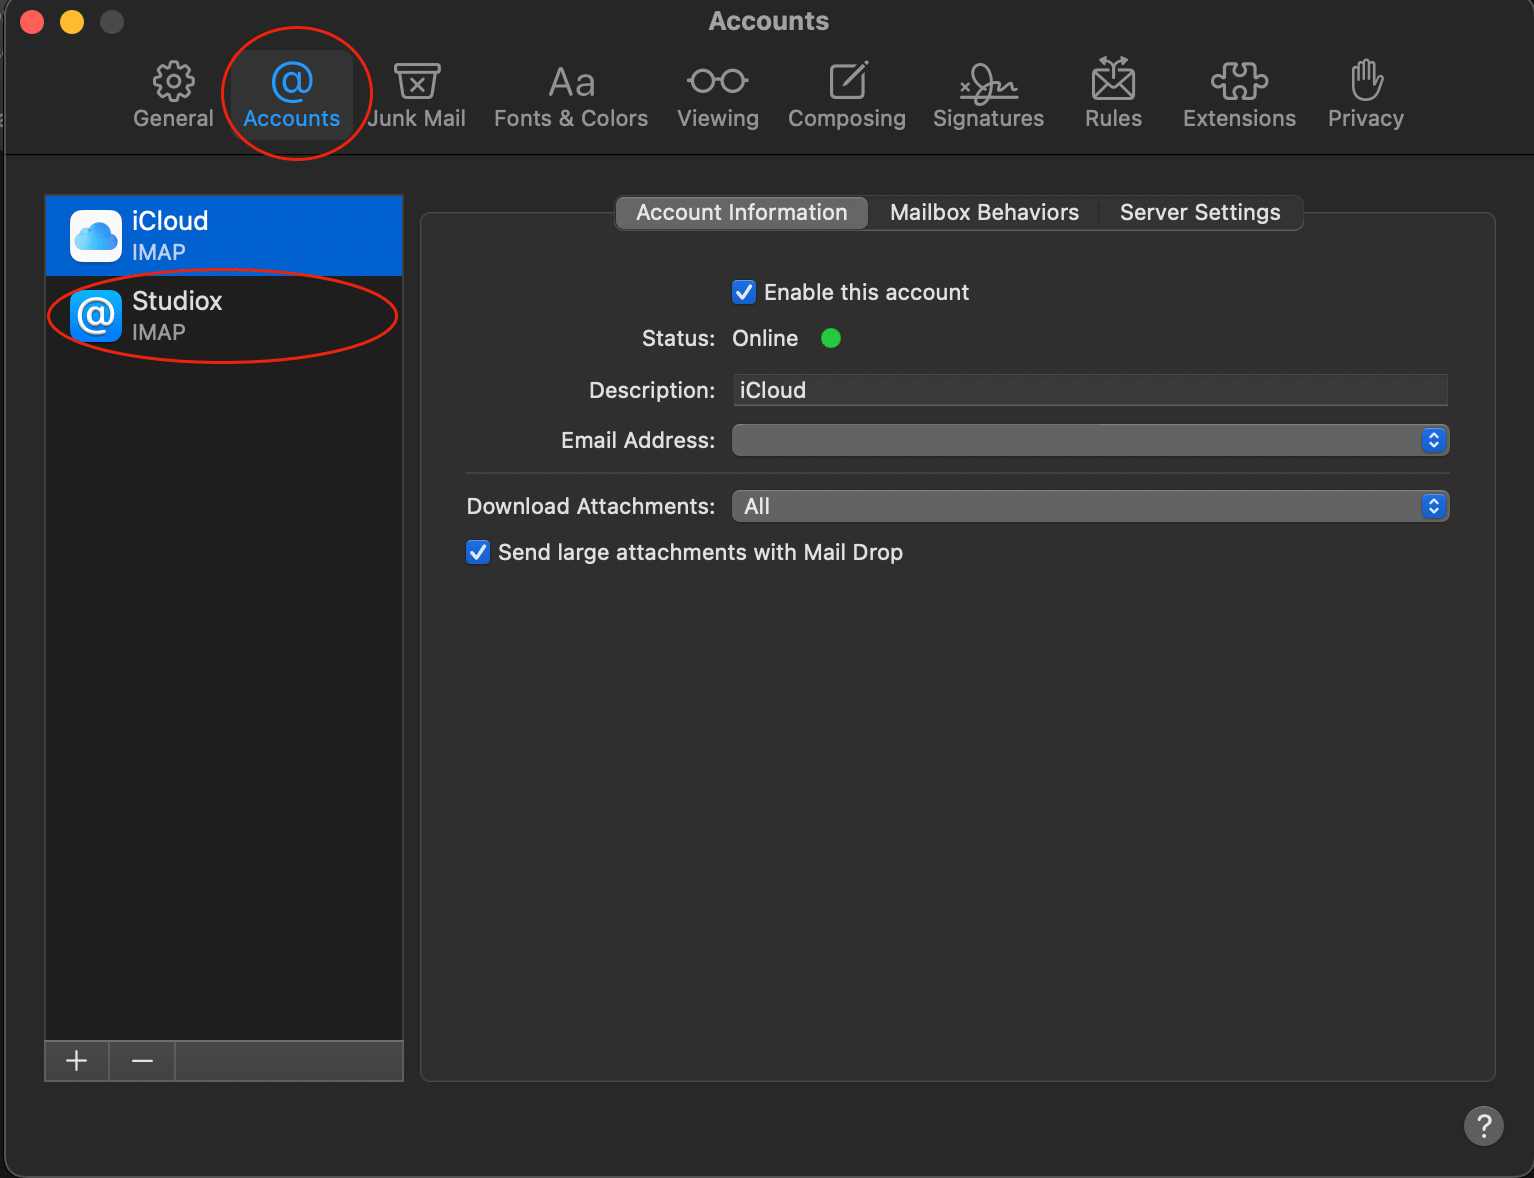Open the Composing preferences pane

(847, 97)
